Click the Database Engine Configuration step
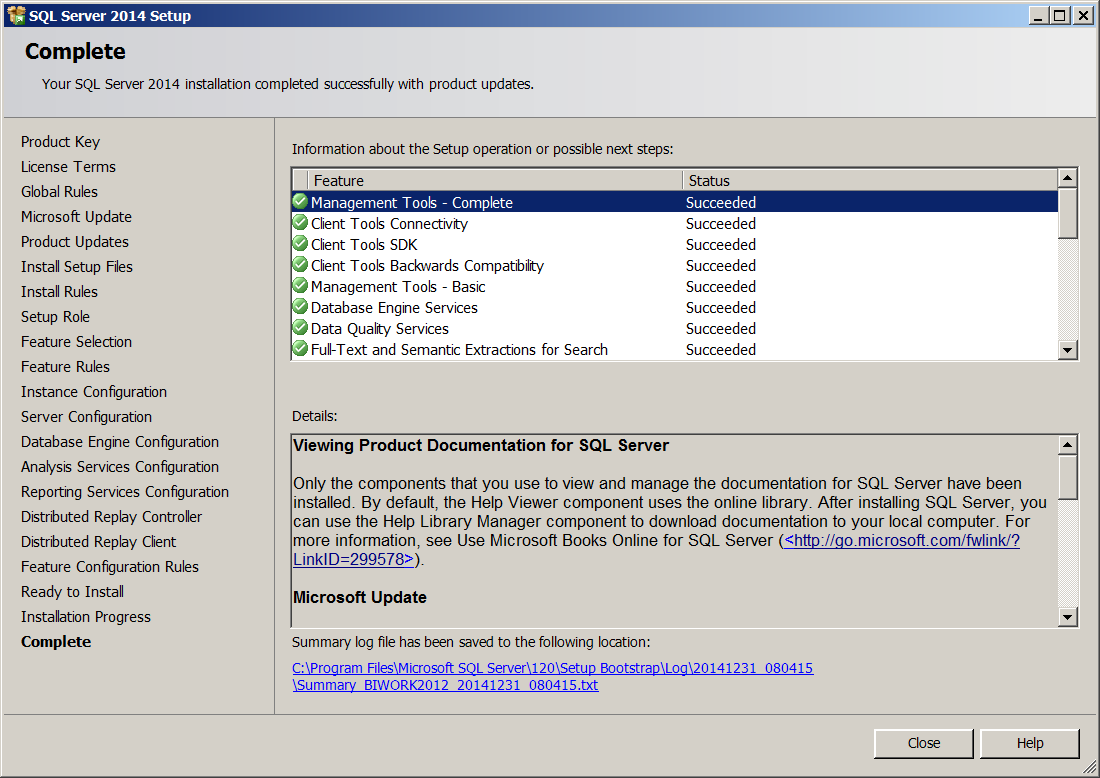Screen dimensions: 1100x778 click(119, 442)
